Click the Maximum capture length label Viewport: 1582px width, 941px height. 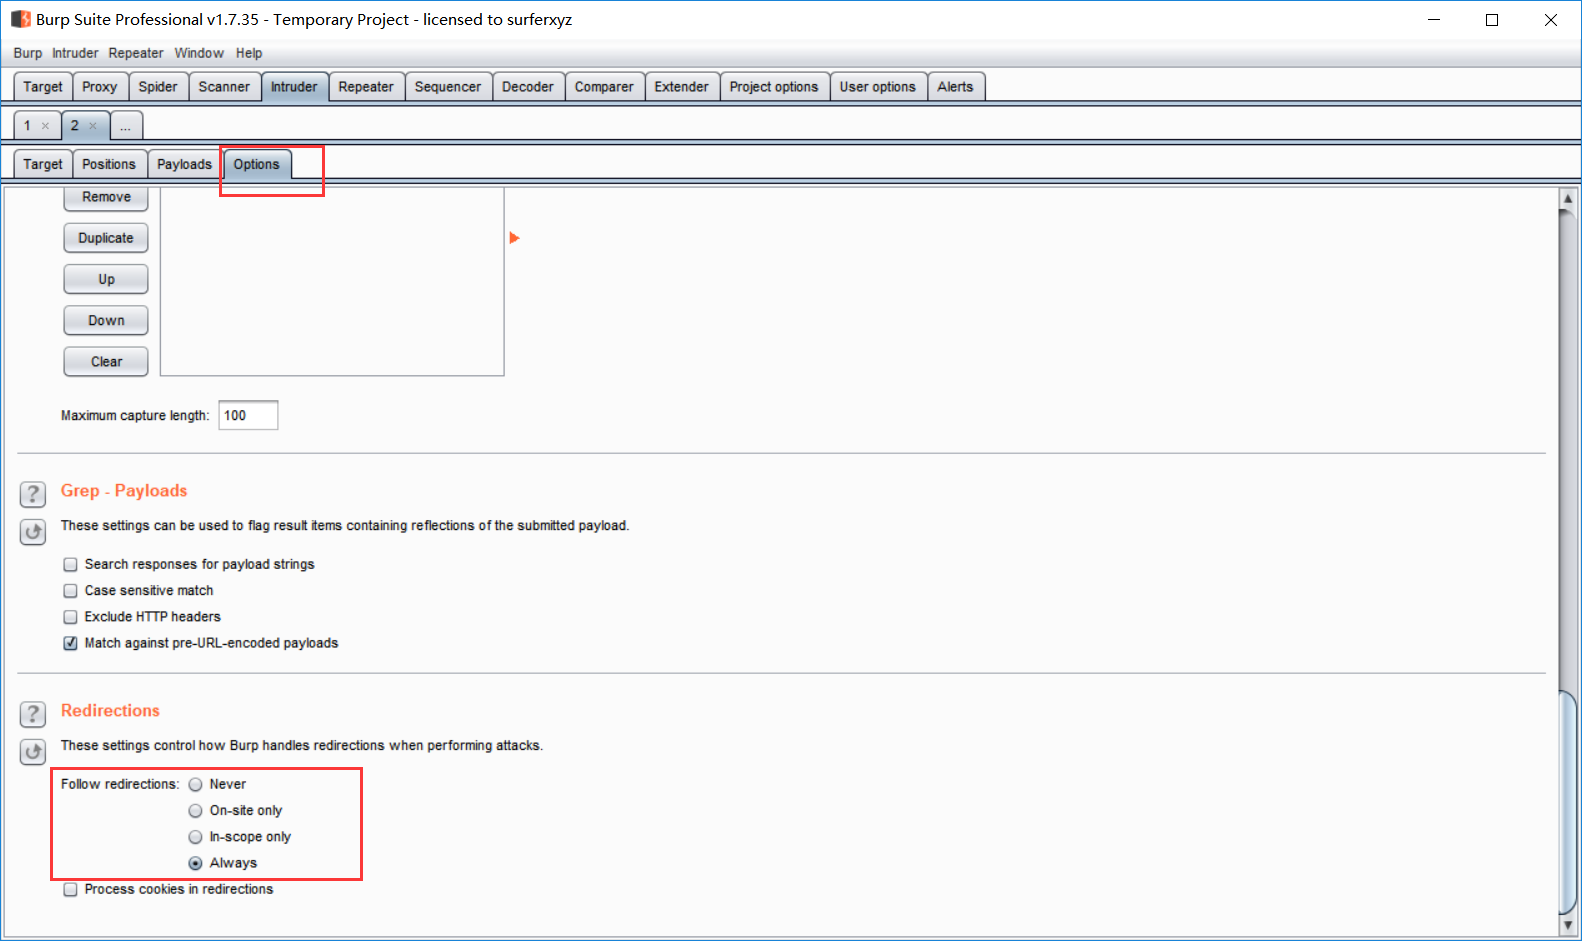[135, 416]
